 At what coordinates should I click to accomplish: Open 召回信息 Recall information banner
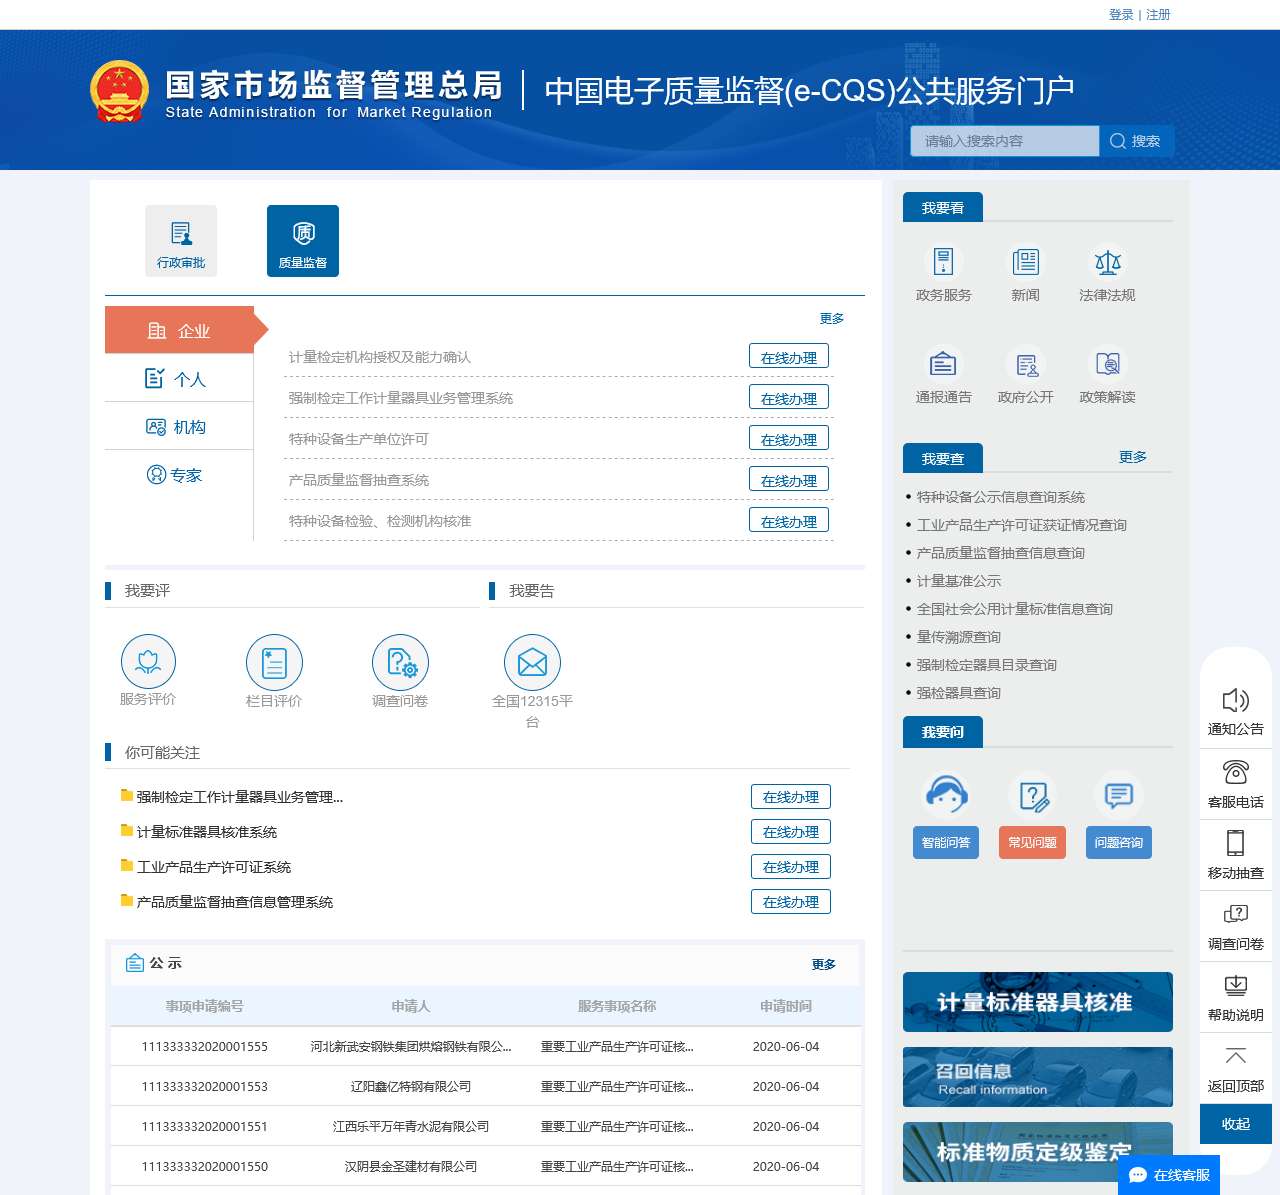pyautogui.click(x=1038, y=1077)
